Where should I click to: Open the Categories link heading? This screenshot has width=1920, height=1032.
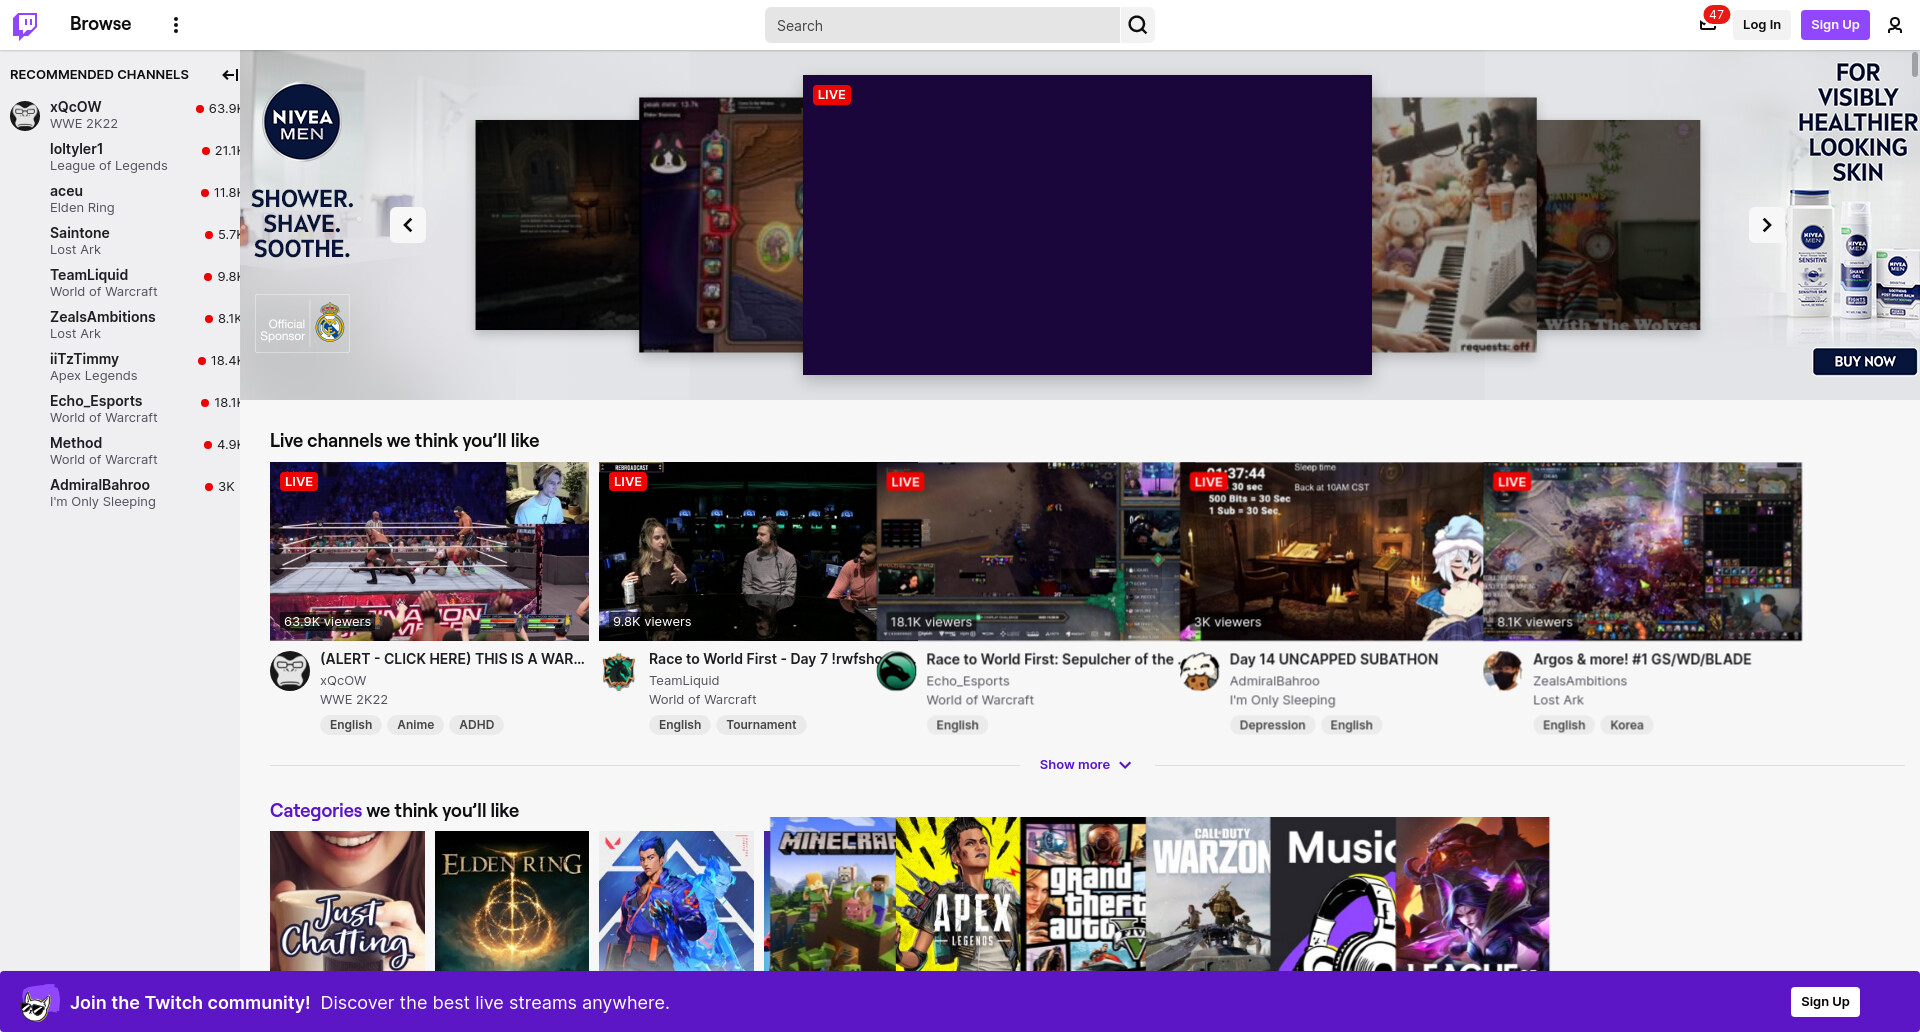(316, 811)
